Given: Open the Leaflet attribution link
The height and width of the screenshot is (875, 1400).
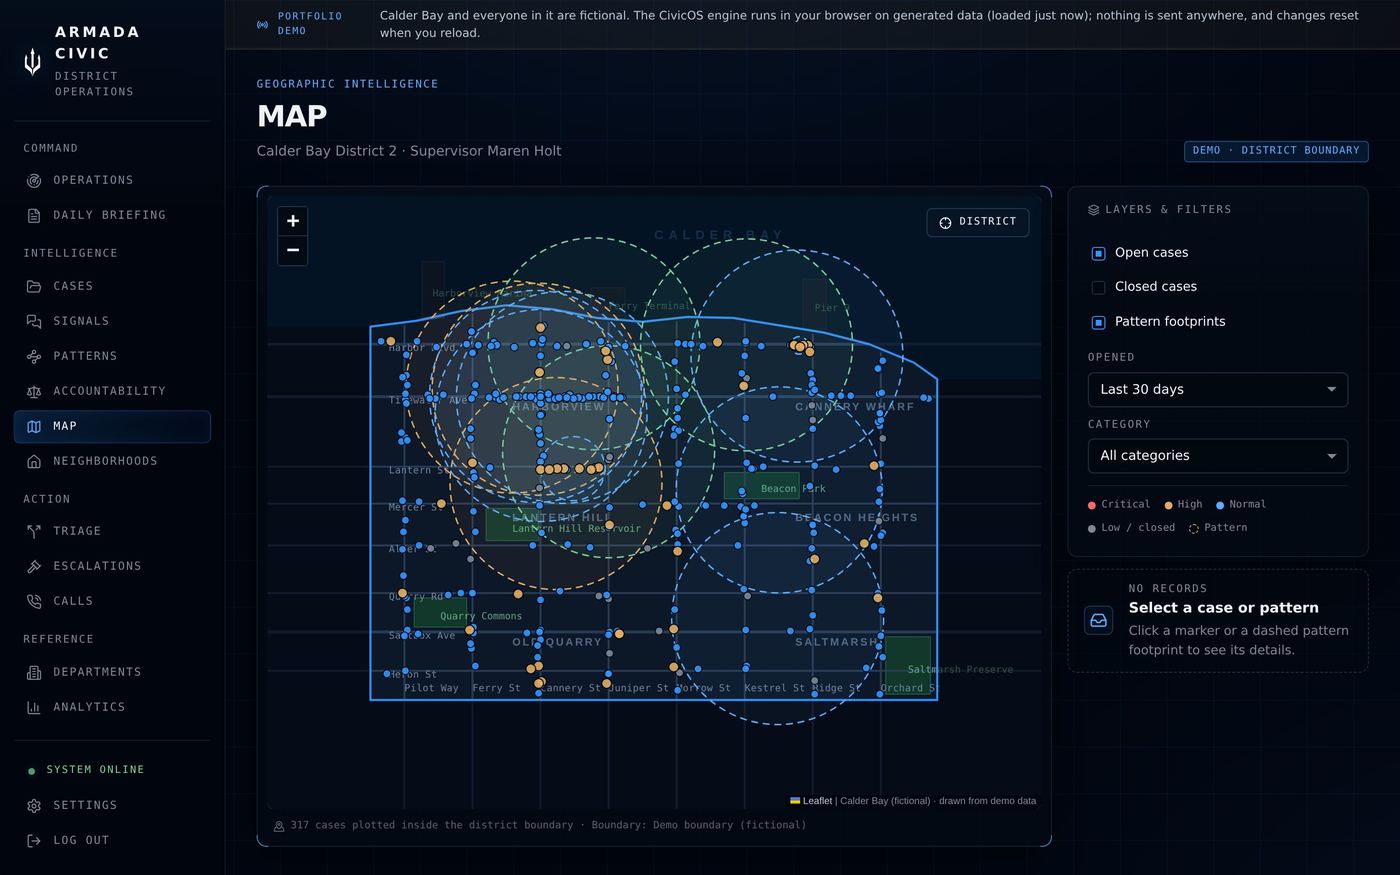Looking at the screenshot, I should (810, 801).
